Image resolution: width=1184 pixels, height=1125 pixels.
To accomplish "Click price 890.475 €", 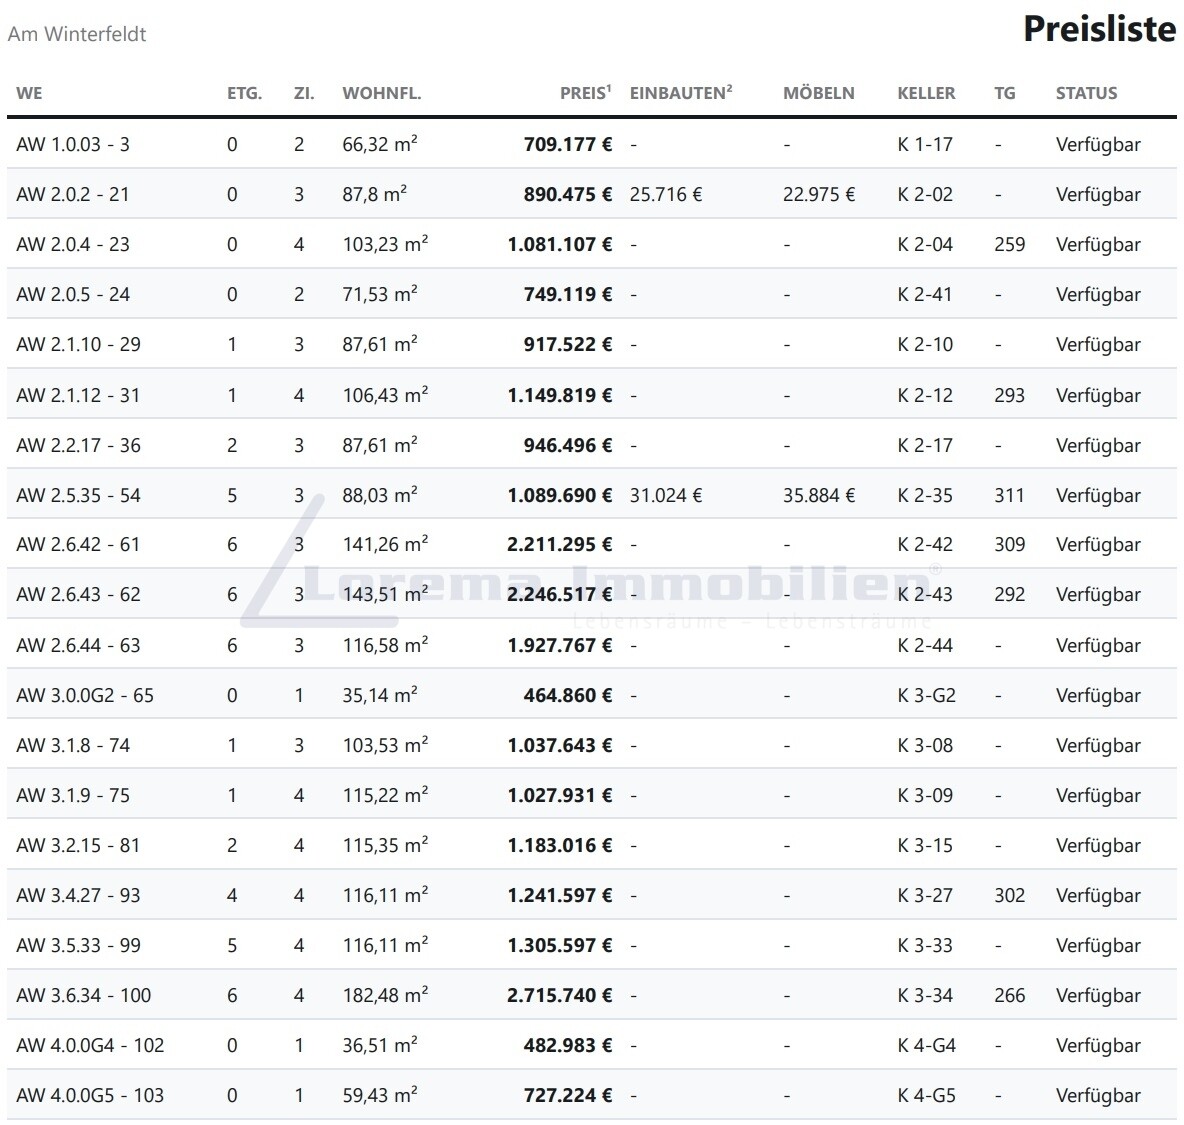I will point(568,195).
